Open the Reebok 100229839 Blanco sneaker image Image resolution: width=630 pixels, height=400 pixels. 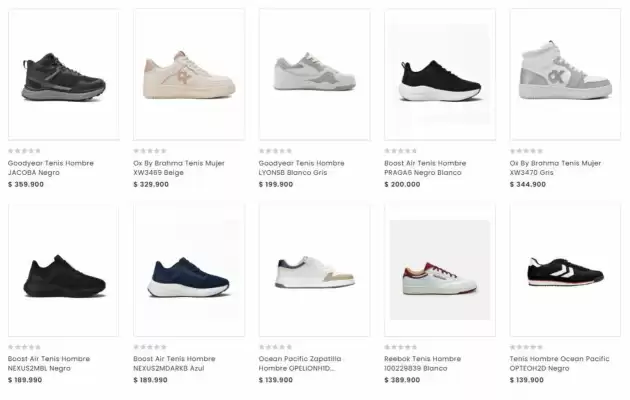pos(439,271)
